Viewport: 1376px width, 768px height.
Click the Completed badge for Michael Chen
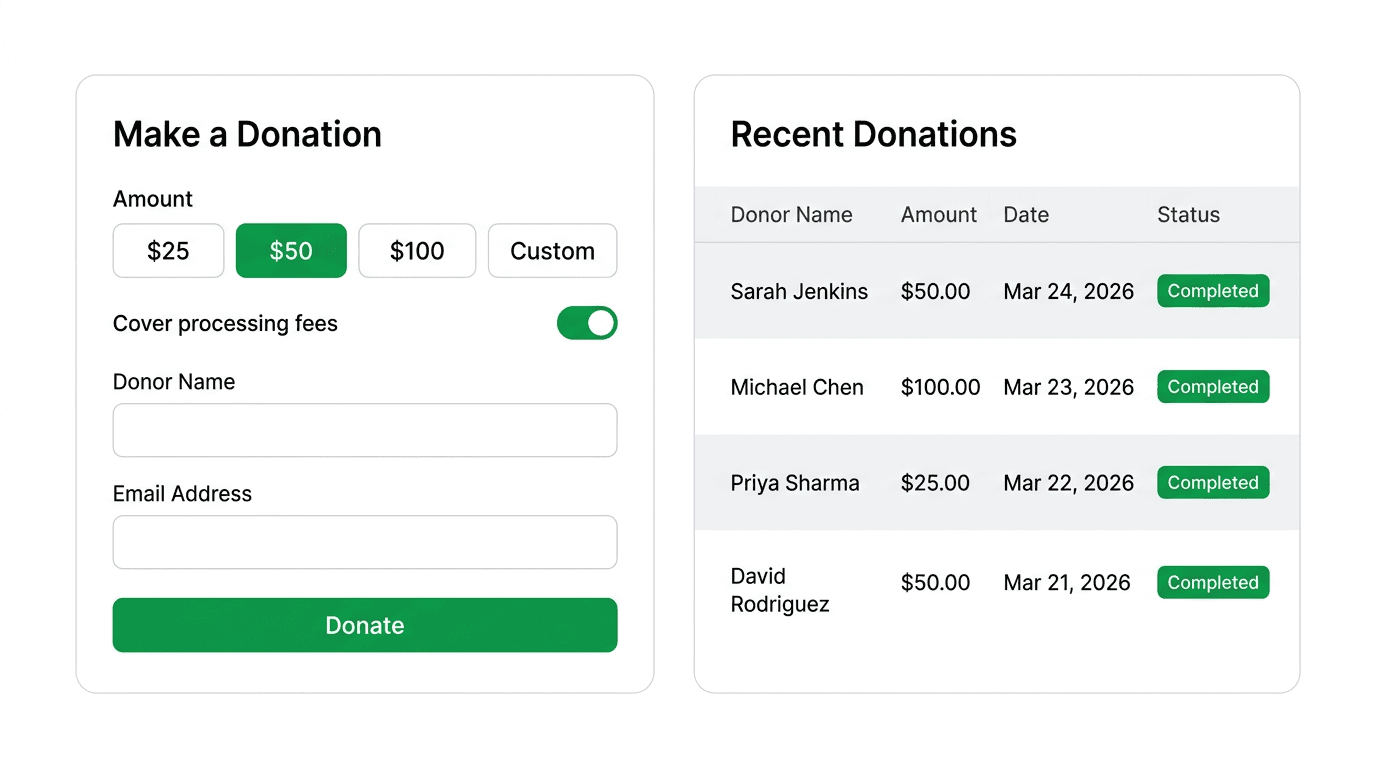[x=1212, y=387]
